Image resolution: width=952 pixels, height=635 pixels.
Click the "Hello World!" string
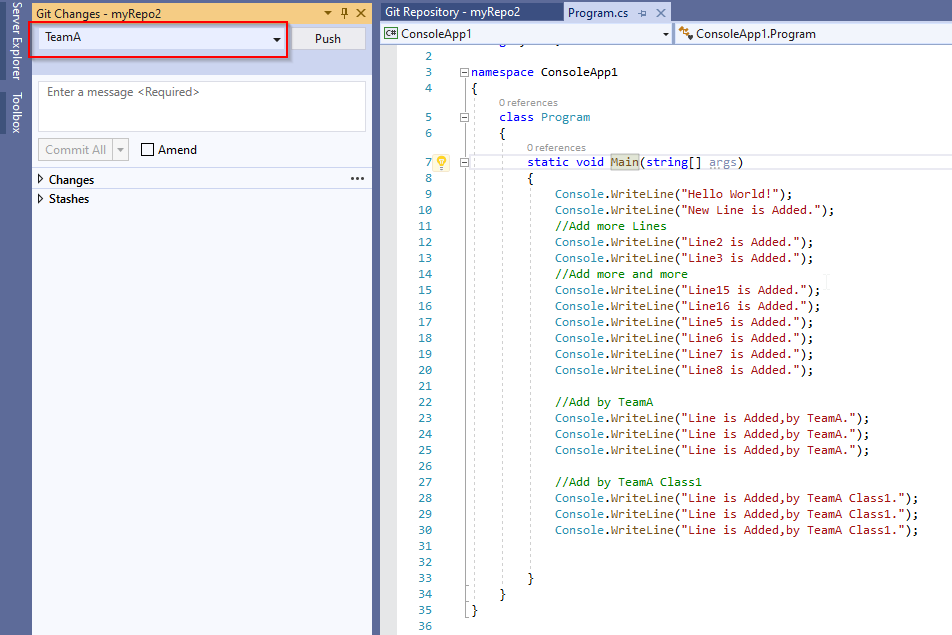point(729,194)
